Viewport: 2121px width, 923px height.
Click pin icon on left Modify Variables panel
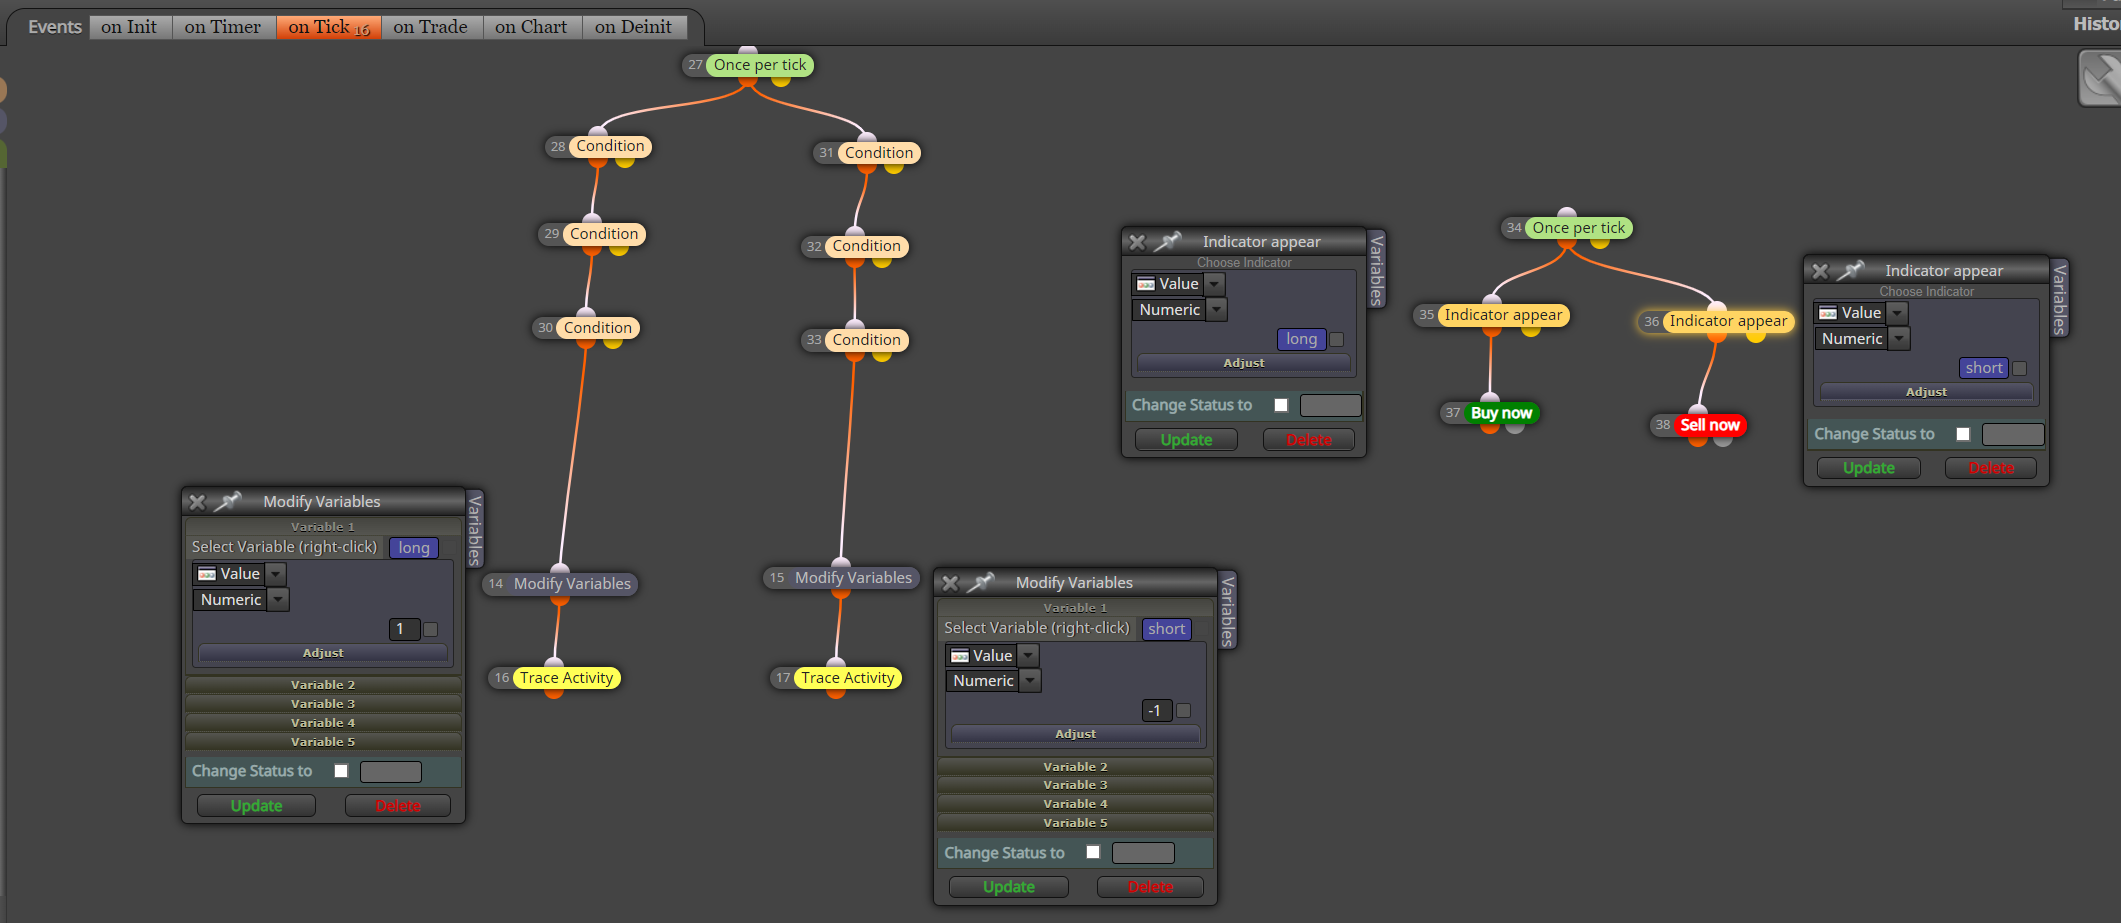tap(229, 501)
